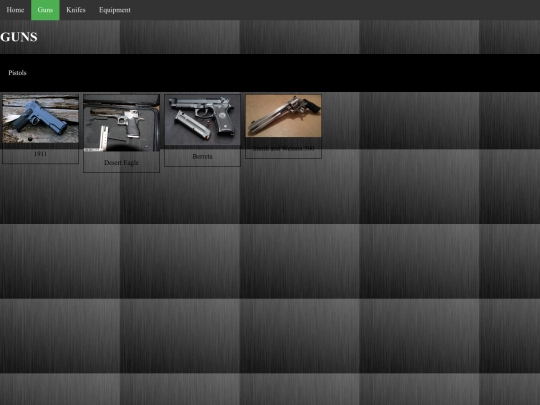Click the Pistols section label
Screen dimensions: 540x405
click(x=17, y=73)
